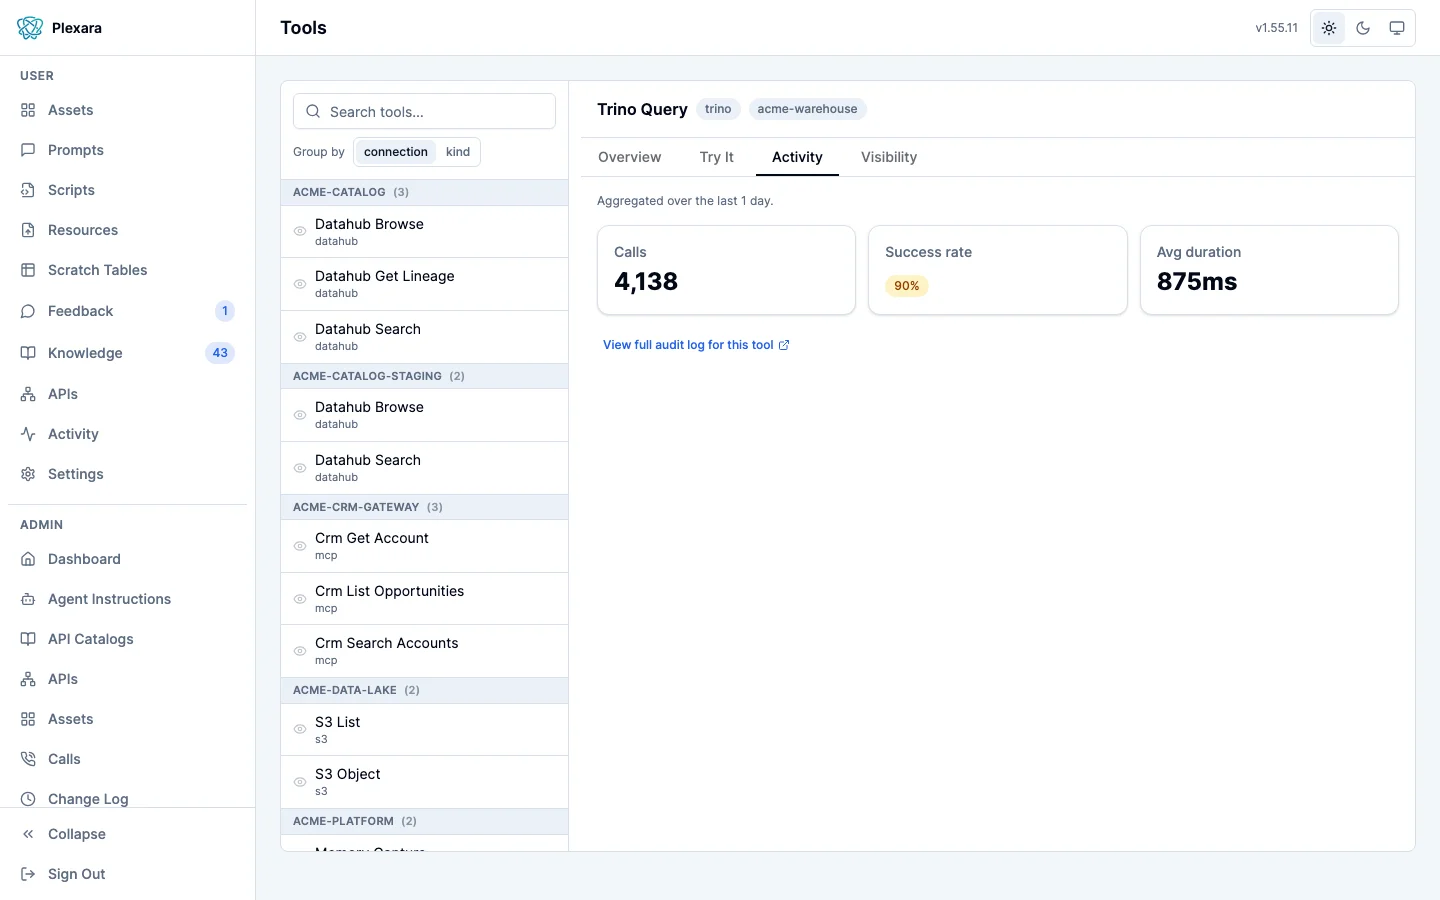Switch to the light theme sun icon
The image size is (1440, 900).
coord(1329,28)
